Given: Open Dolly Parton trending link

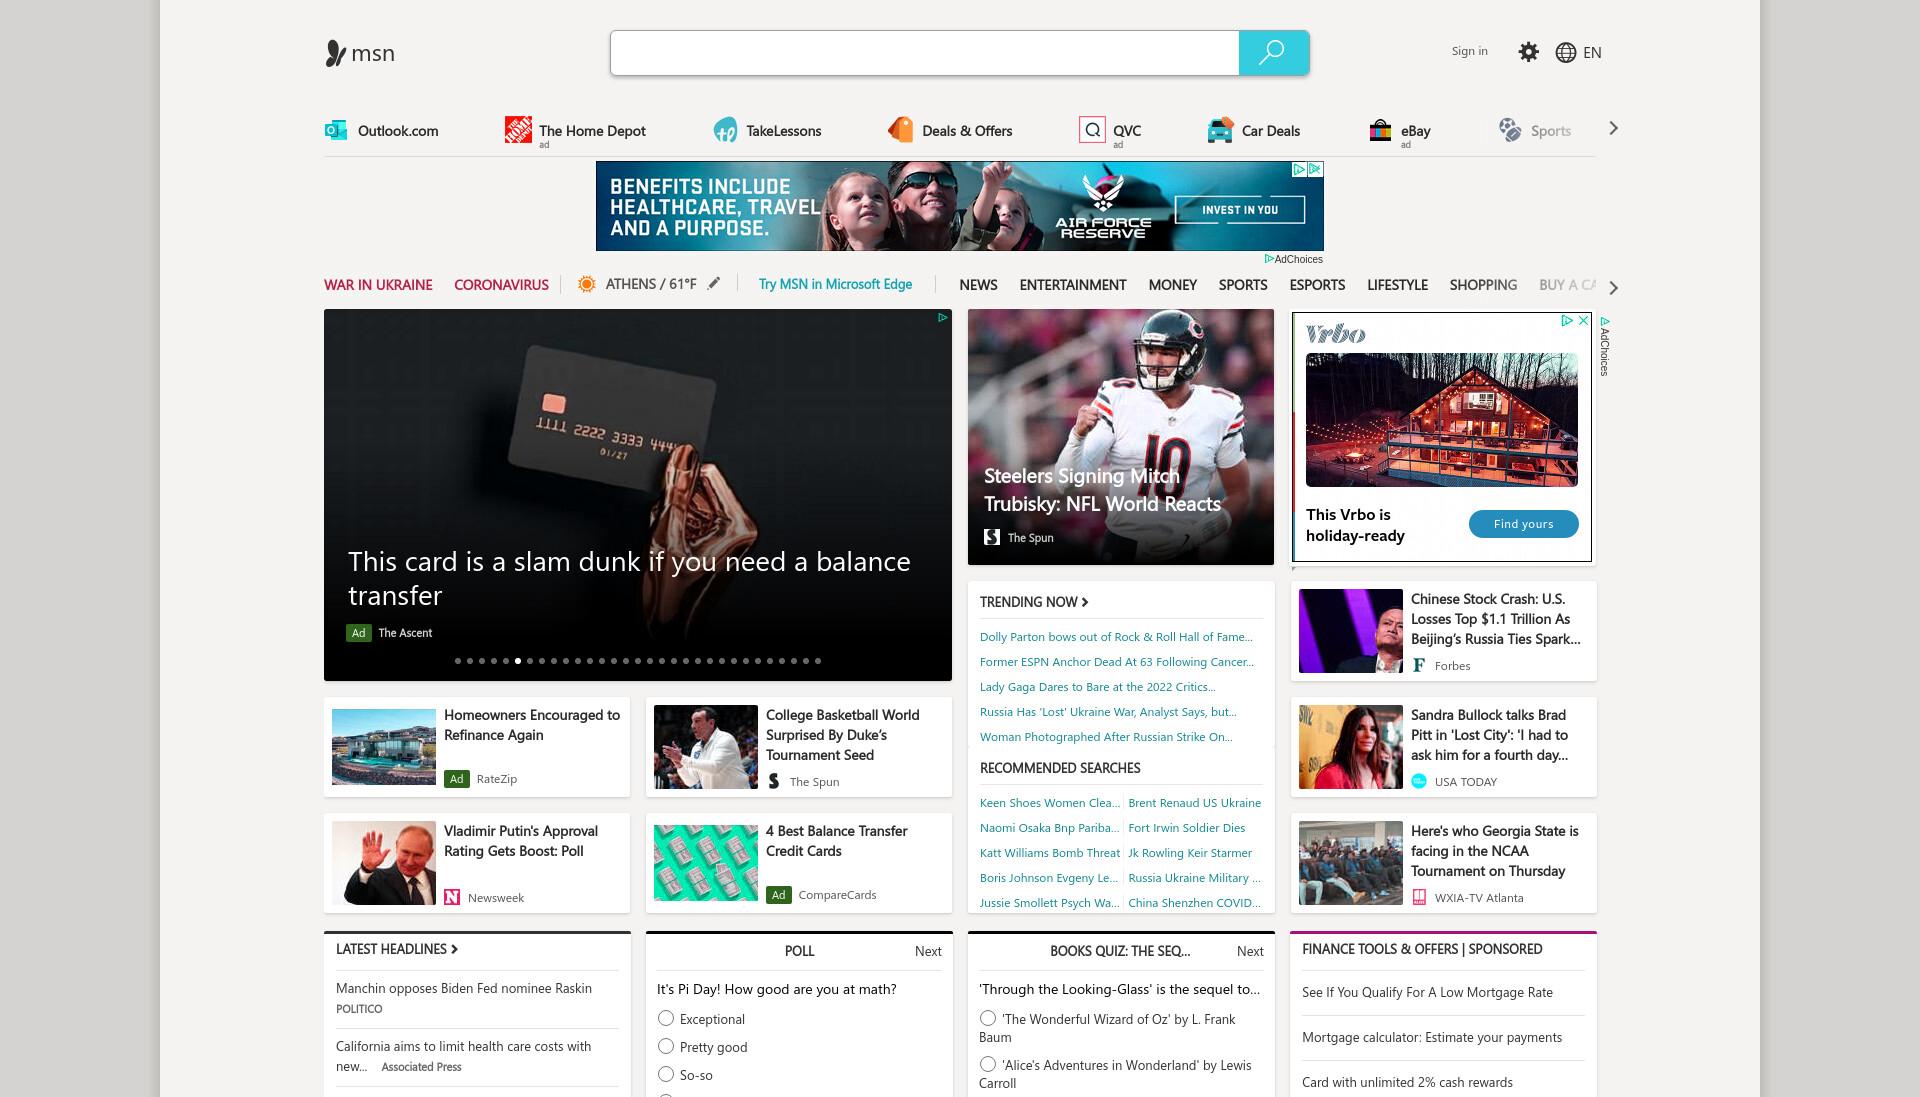Looking at the screenshot, I should [1116, 637].
